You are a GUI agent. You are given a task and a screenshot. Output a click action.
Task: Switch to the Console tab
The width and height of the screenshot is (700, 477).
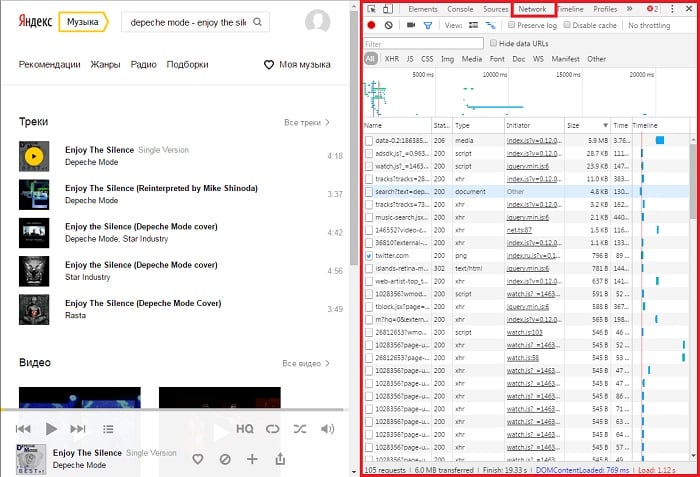coord(460,9)
